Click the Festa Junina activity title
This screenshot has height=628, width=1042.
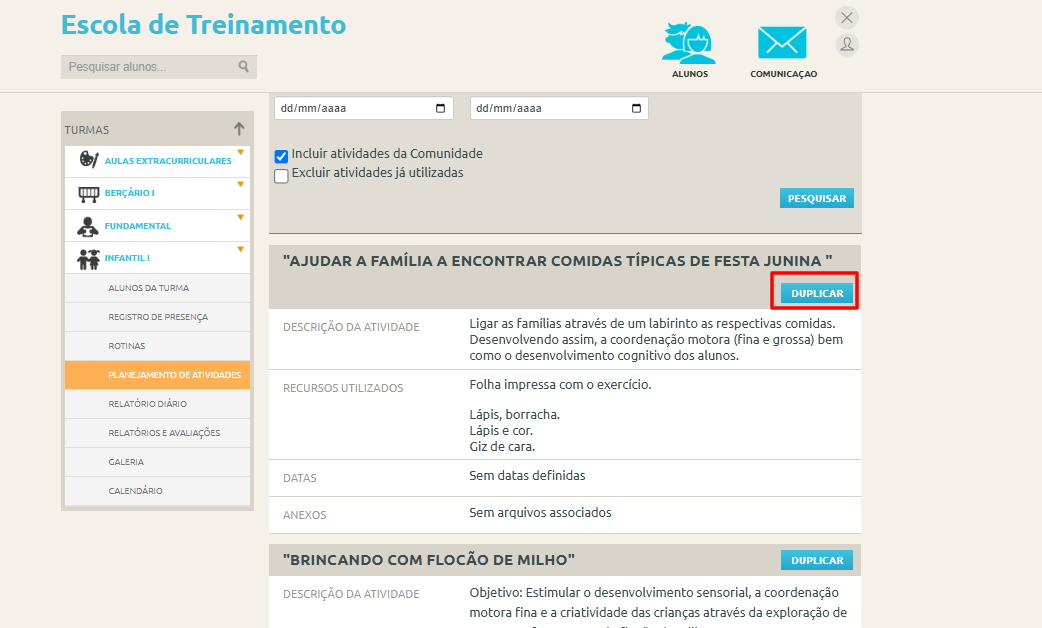[x=558, y=261]
